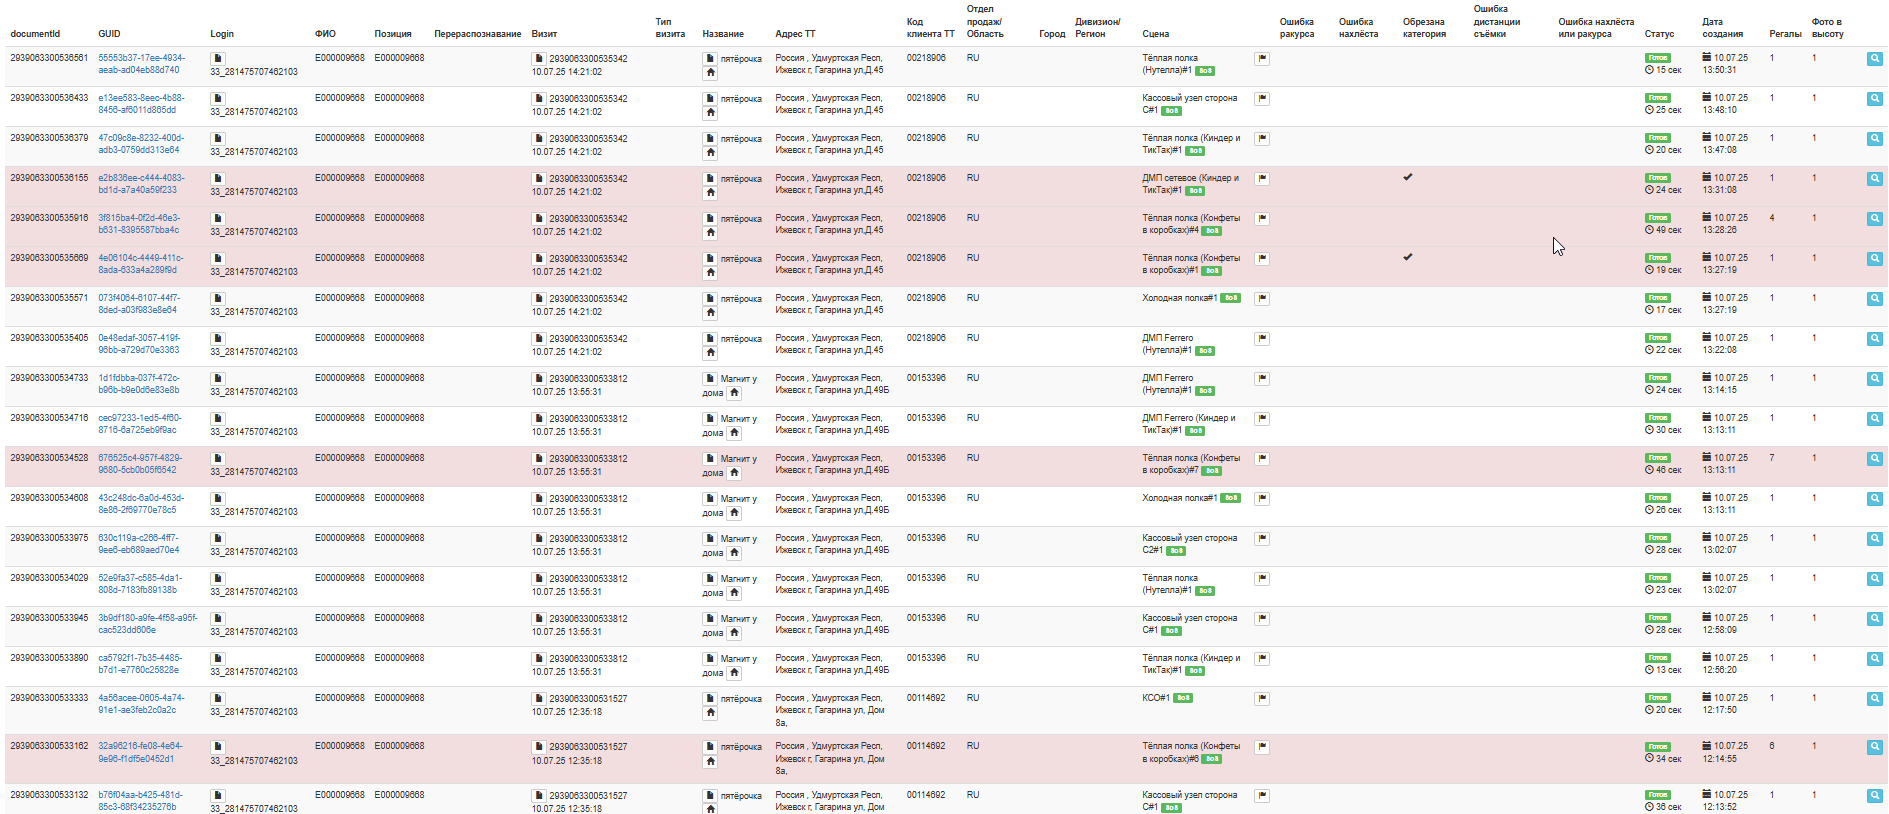The height and width of the screenshot is (814, 1889).
Task: Click the Регалы column header
Action: (1785, 34)
